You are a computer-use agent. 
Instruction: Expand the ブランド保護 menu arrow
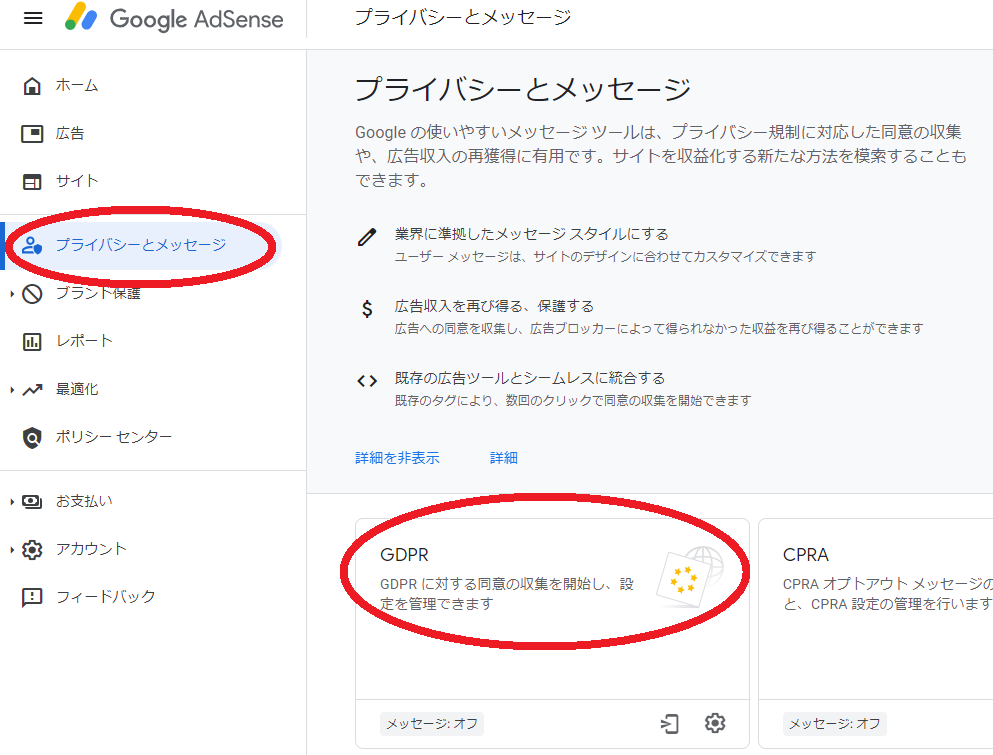click(12, 293)
